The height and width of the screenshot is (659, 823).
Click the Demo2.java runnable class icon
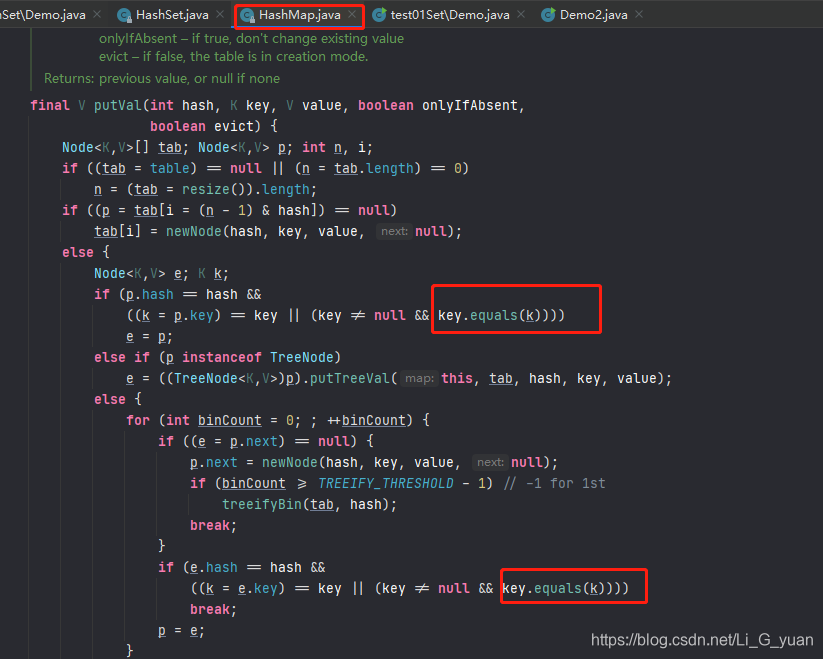click(548, 15)
